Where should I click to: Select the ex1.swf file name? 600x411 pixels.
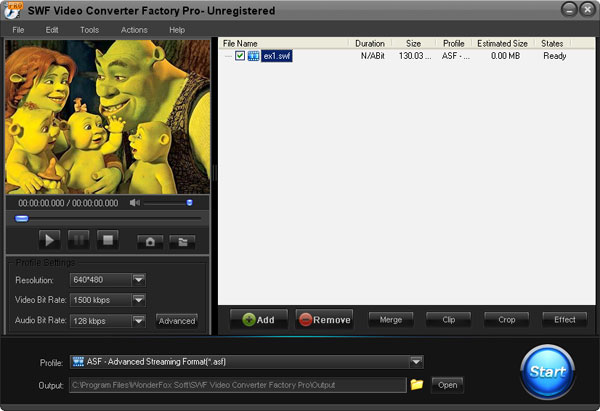(x=277, y=56)
